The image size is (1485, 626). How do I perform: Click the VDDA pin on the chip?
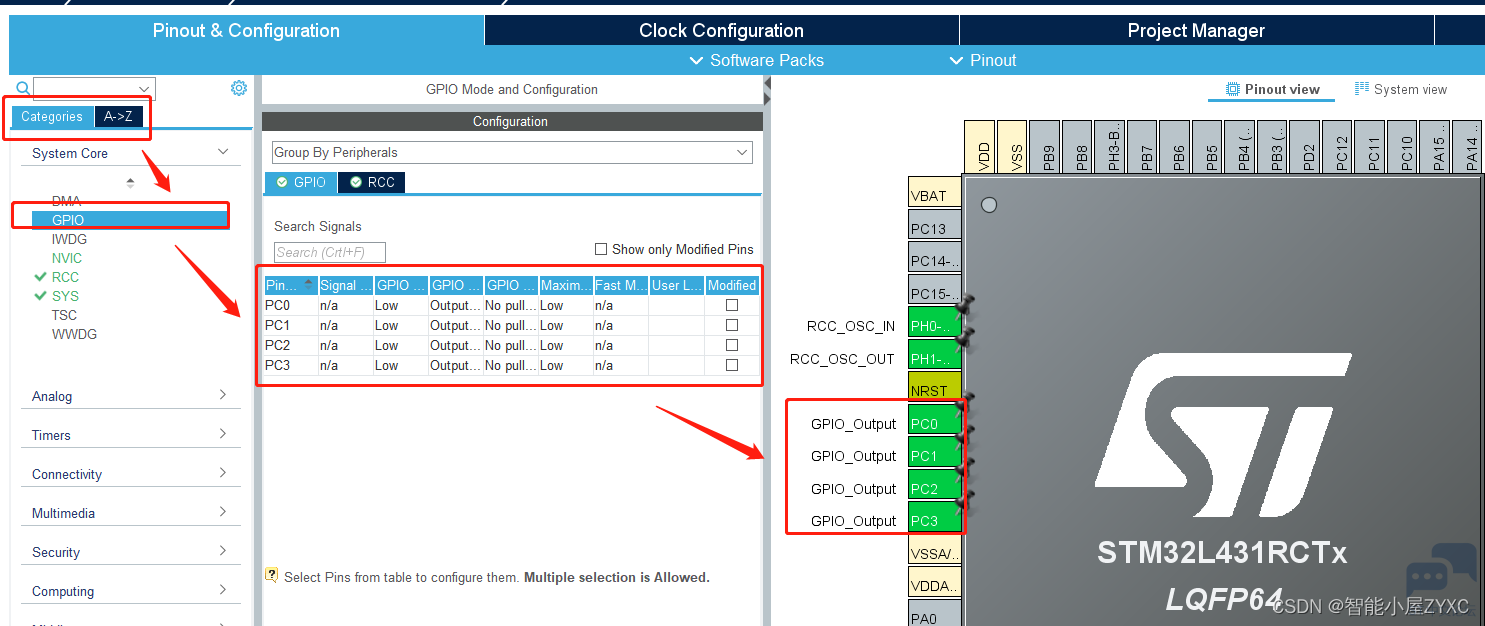coord(935,583)
